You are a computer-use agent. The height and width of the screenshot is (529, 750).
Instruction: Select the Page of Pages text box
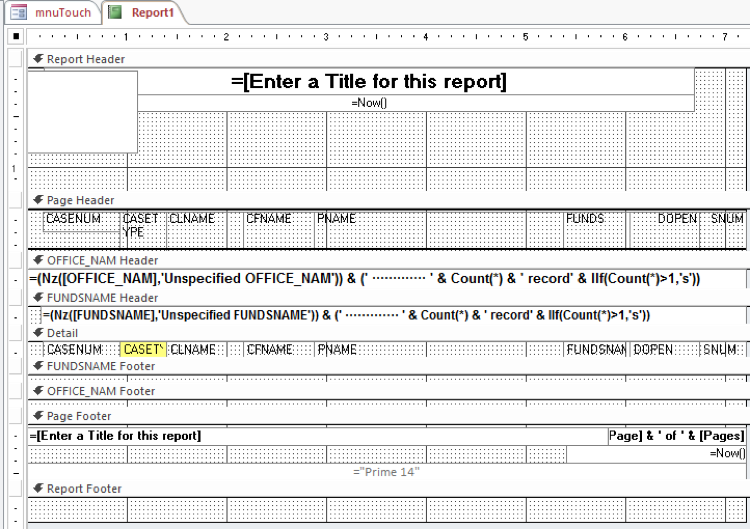(676, 436)
